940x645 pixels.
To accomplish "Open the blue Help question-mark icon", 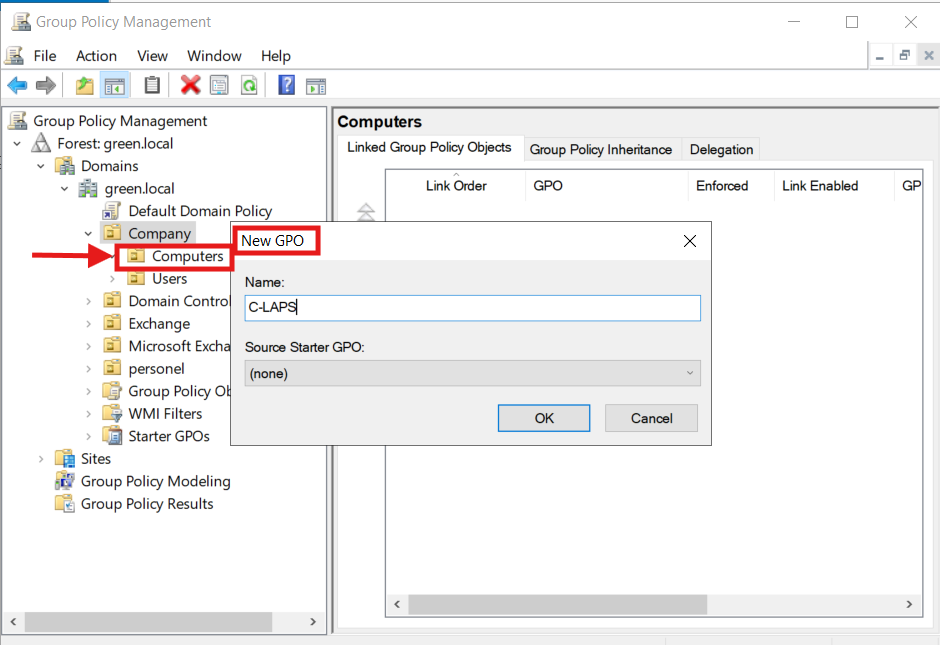I will pyautogui.click(x=286, y=85).
